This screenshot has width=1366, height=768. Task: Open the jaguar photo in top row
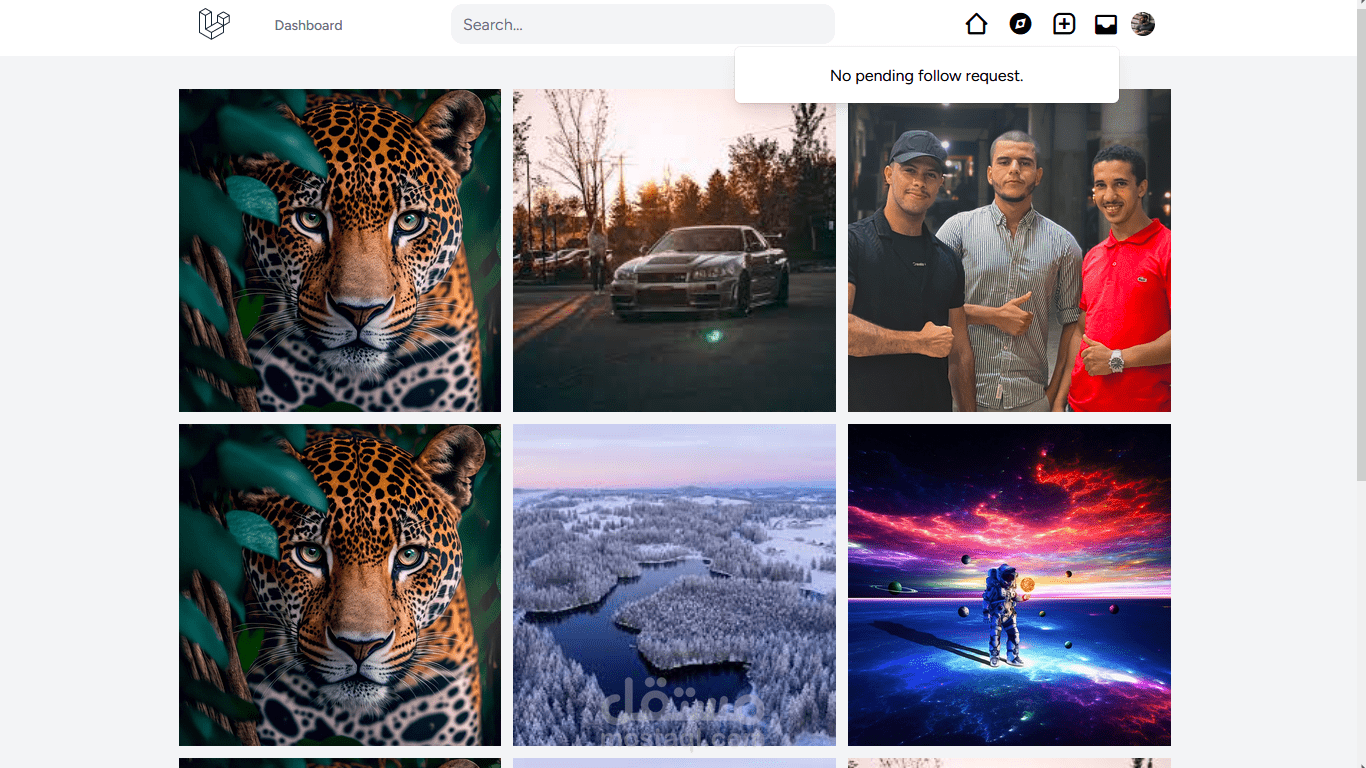pyautogui.click(x=340, y=250)
